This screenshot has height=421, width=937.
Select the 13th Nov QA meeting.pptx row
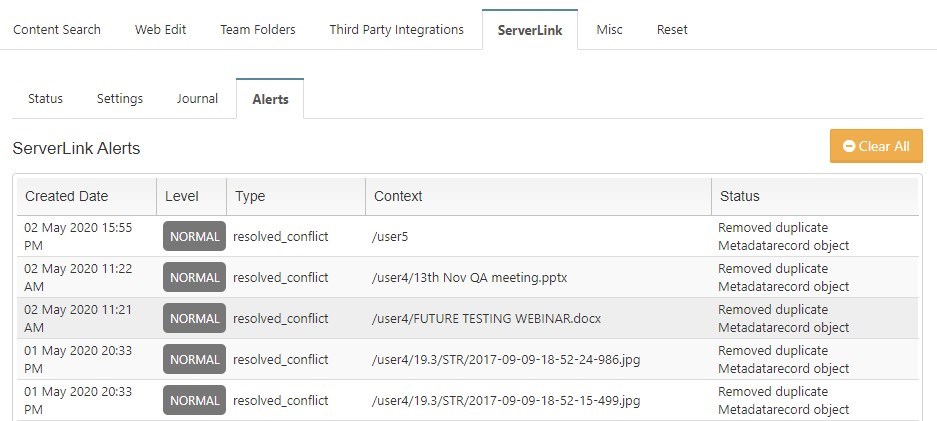(467, 278)
